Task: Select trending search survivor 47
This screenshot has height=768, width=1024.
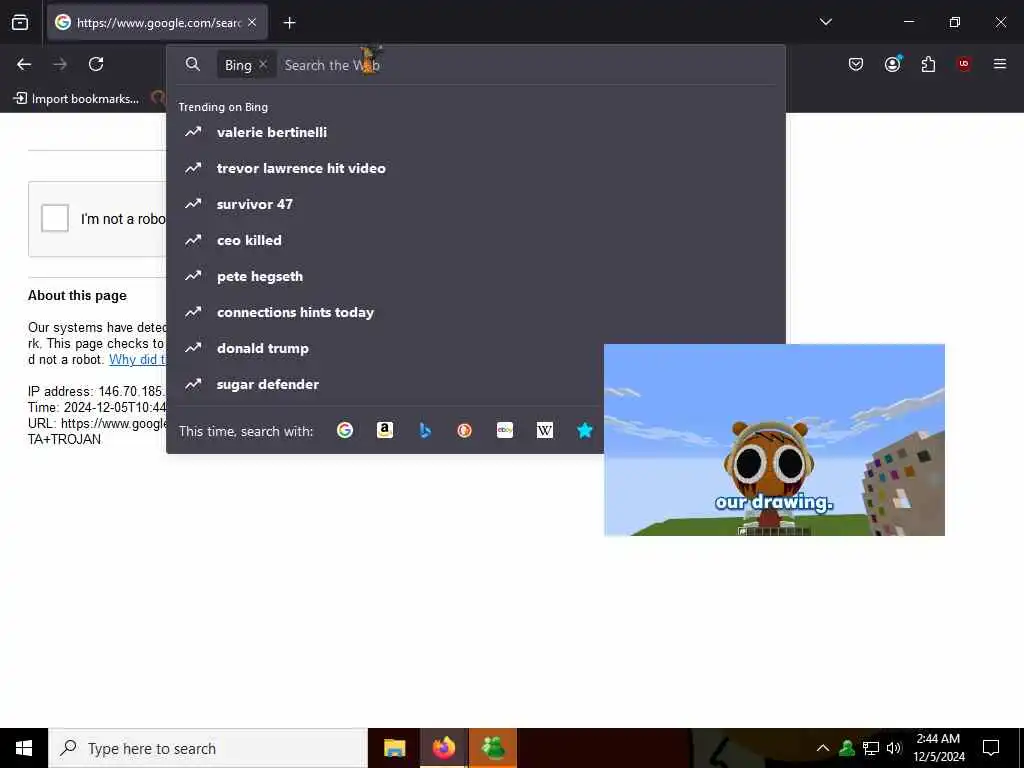Action: click(475, 204)
